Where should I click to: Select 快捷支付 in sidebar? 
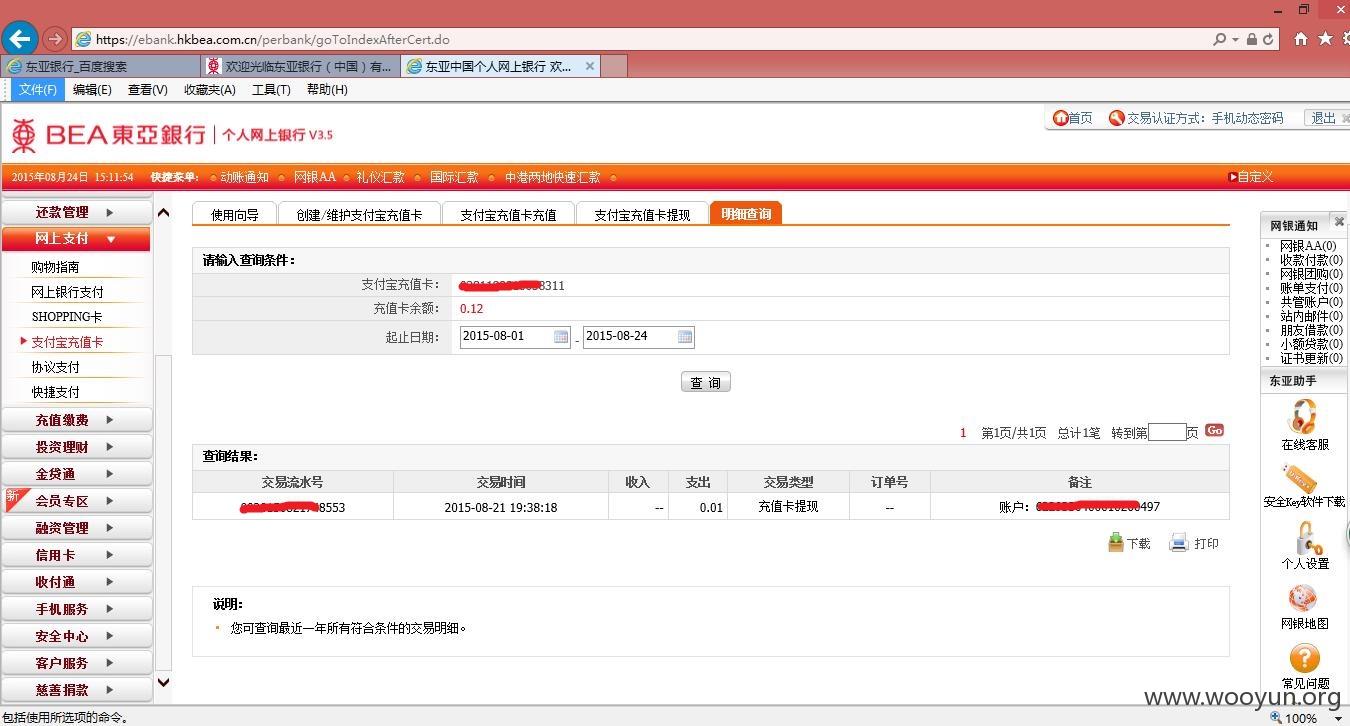pyautogui.click(x=55, y=392)
